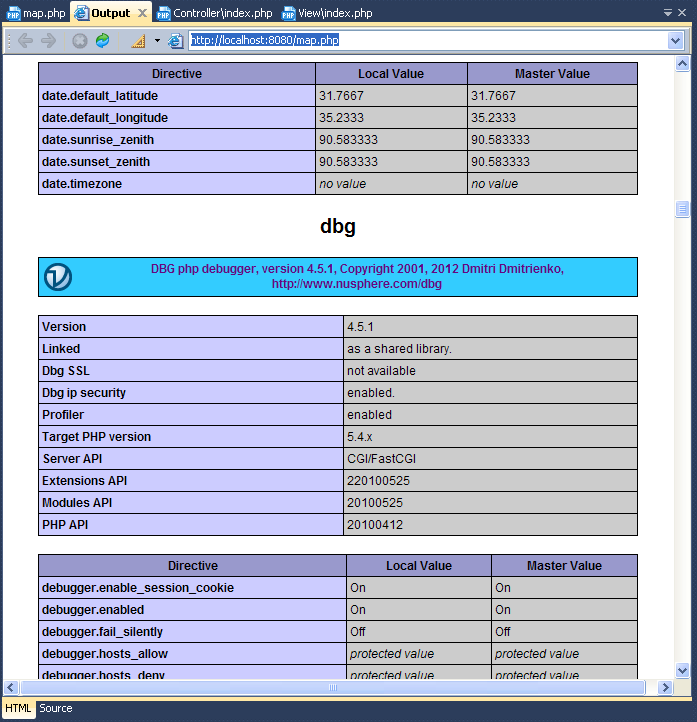Click the vertical scrollbar up arrow
Screen dimensions: 697x722
point(682,63)
